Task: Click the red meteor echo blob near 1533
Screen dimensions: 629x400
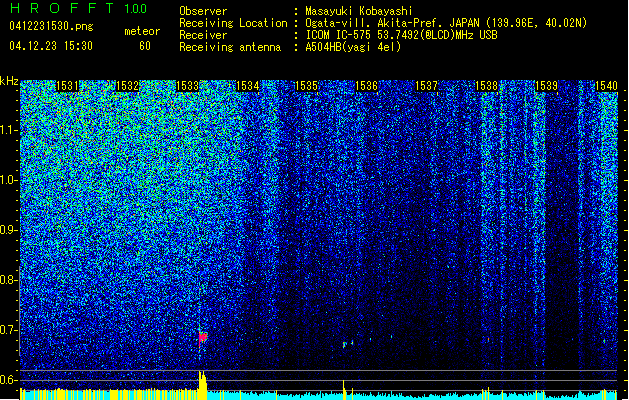Action: click(x=203, y=338)
